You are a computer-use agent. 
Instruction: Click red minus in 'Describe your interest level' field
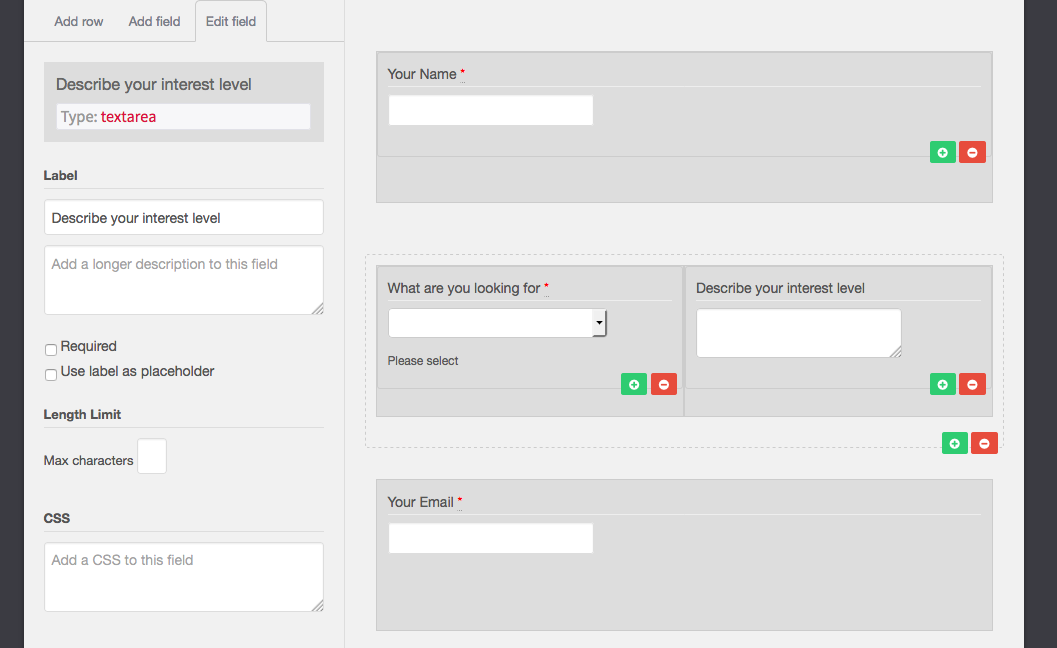tap(972, 384)
